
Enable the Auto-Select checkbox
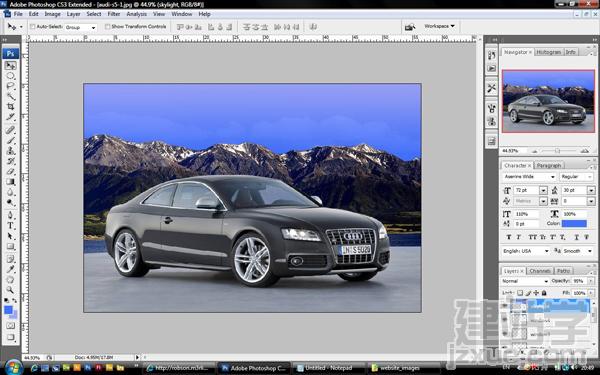(x=33, y=27)
